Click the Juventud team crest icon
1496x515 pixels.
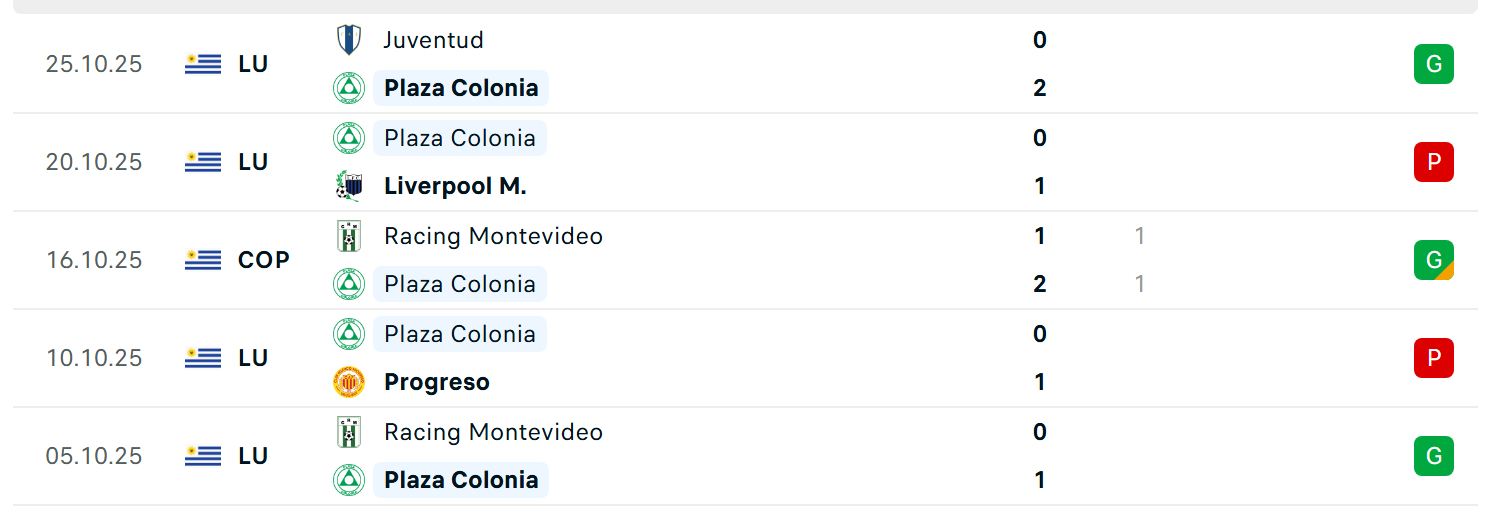coord(349,40)
